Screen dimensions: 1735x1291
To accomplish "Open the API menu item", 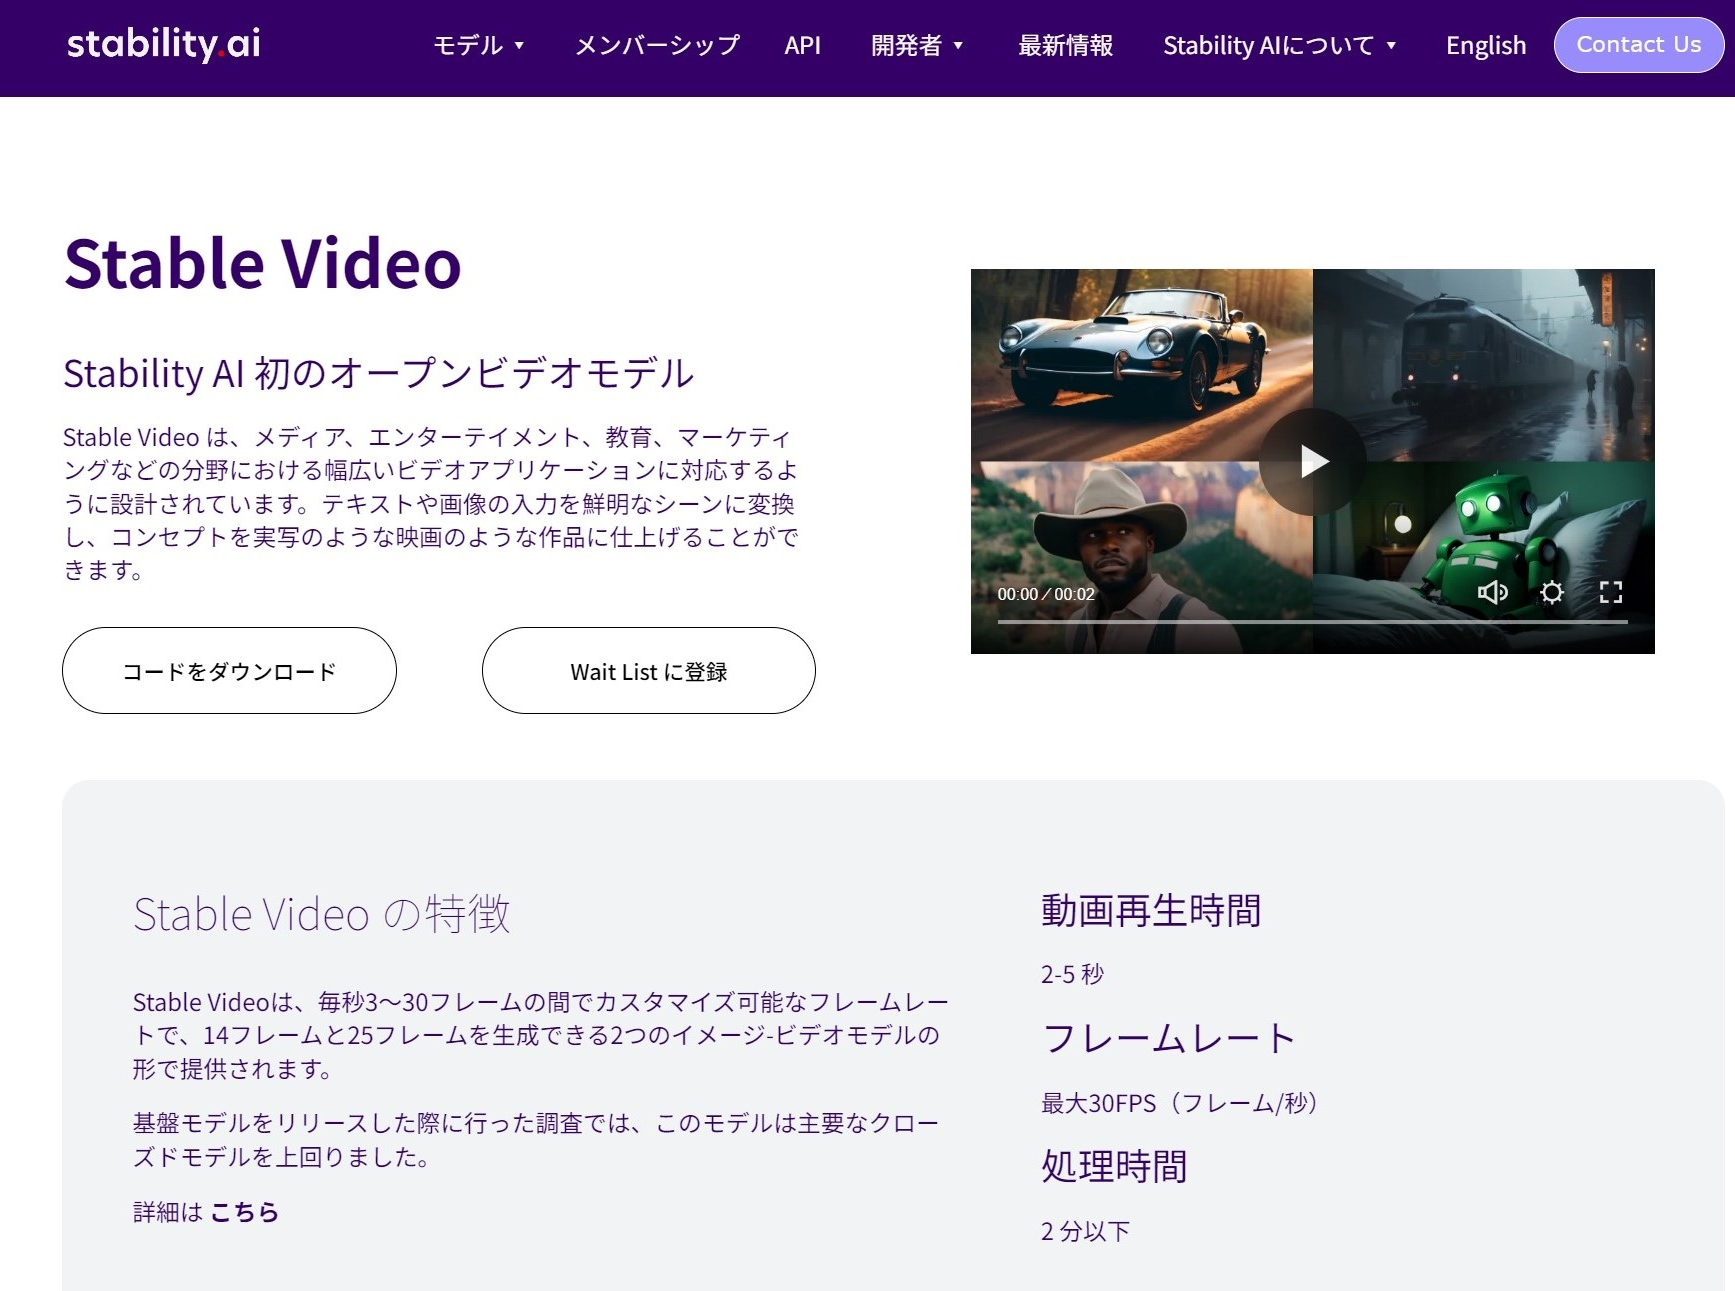I will (802, 46).
